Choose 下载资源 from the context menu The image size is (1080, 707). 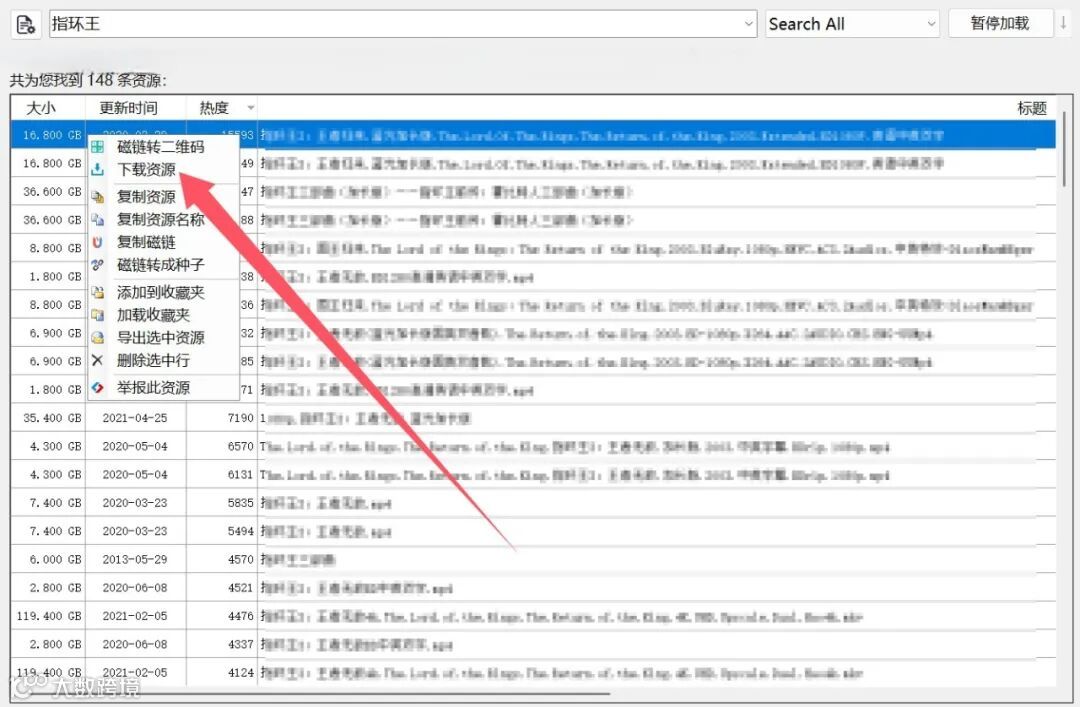(146, 170)
